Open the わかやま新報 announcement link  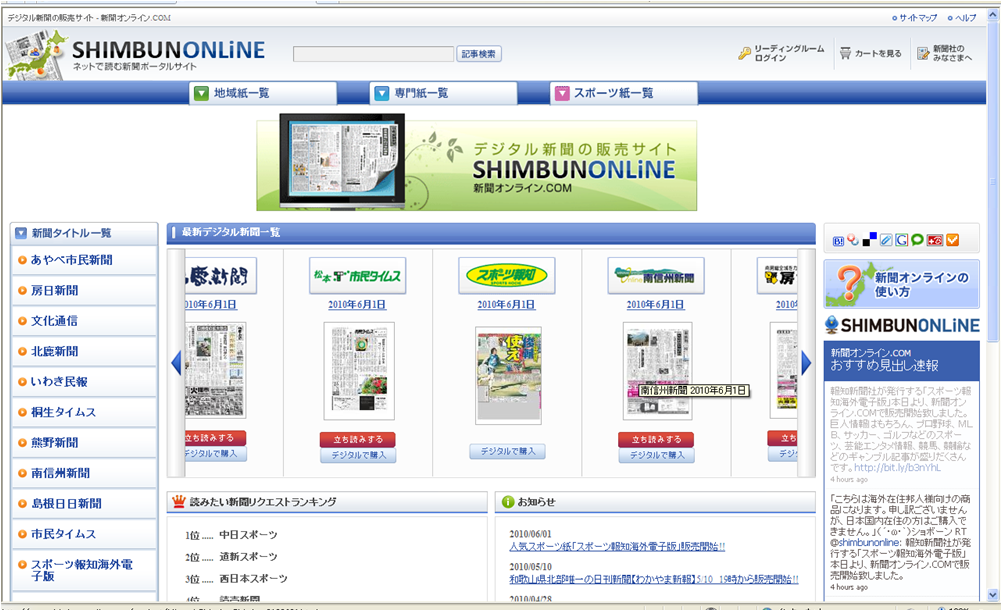pyautogui.click(x=654, y=580)
